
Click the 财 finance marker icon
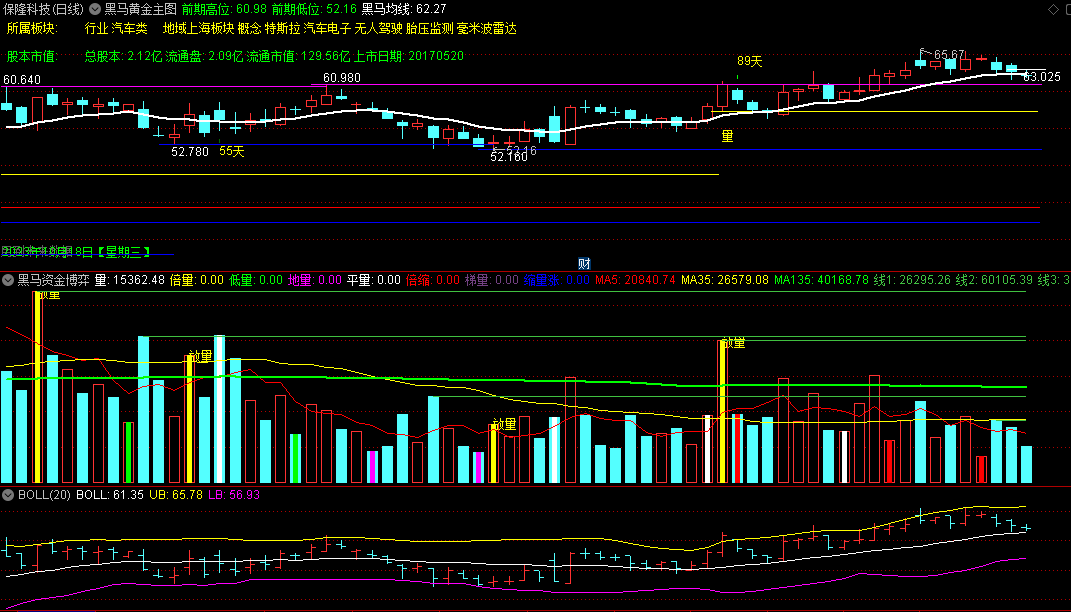click(584, 264)
